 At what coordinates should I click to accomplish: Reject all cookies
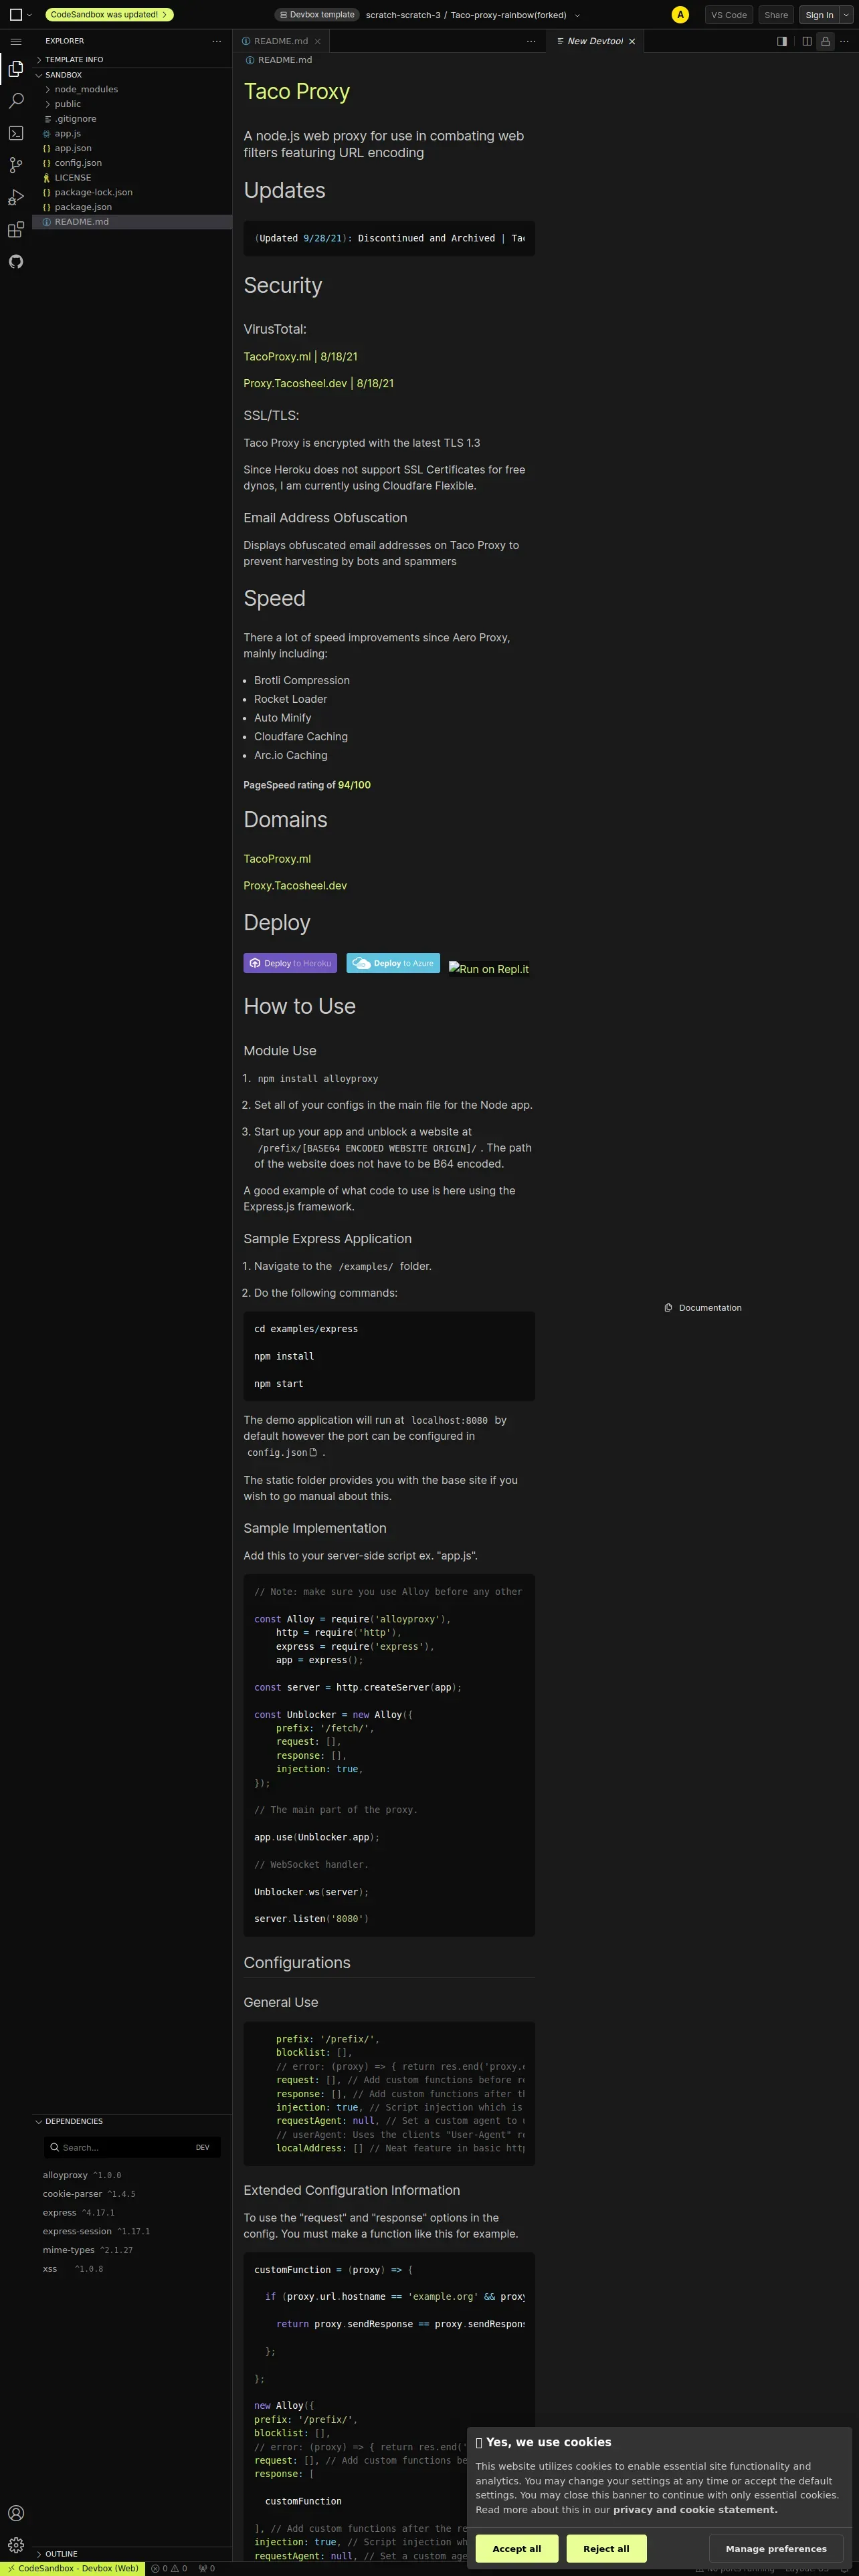(606, 2548)
